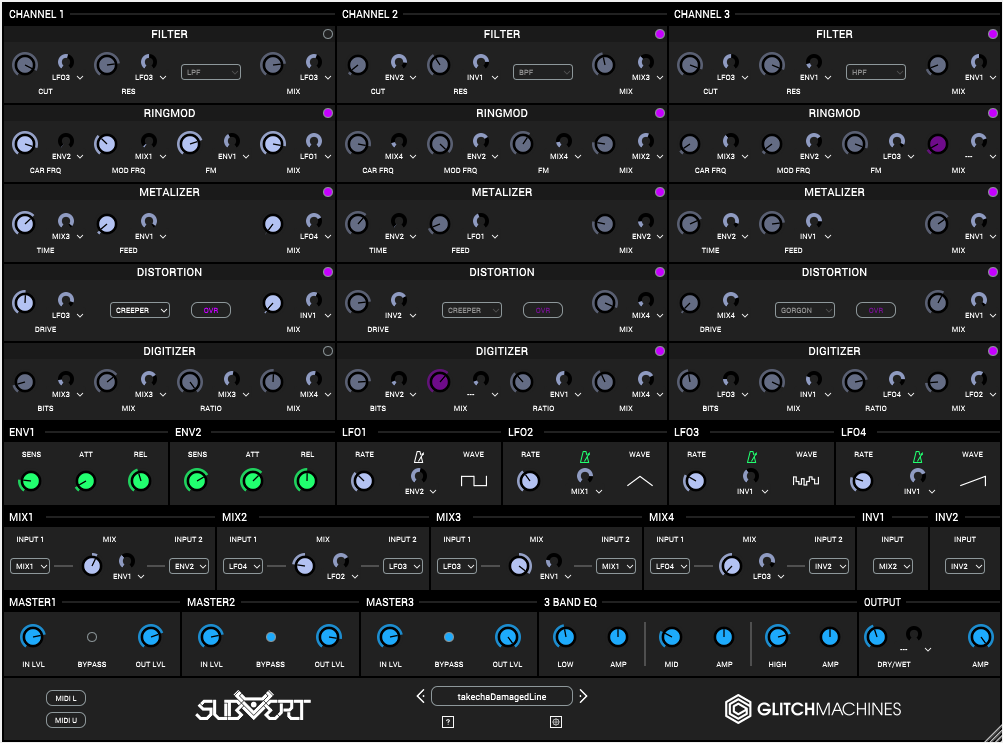Enable the Channel 1 Digitizer module
This screenshot has width=1003, height=743.
[328, 351]
